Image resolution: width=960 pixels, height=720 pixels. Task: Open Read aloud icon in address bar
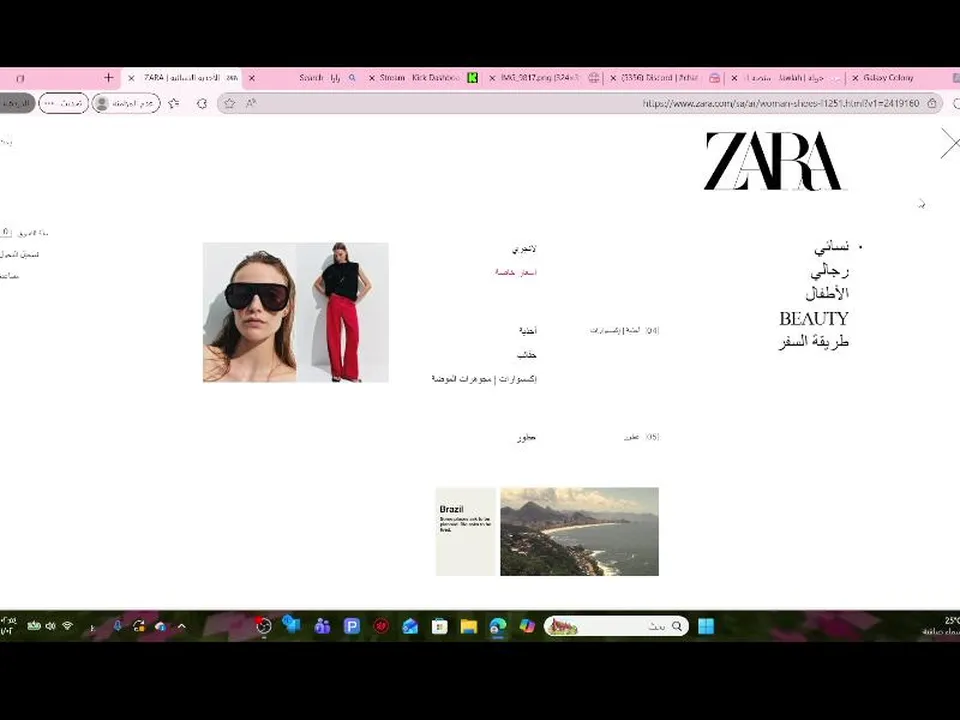click(x=250, y=103)
